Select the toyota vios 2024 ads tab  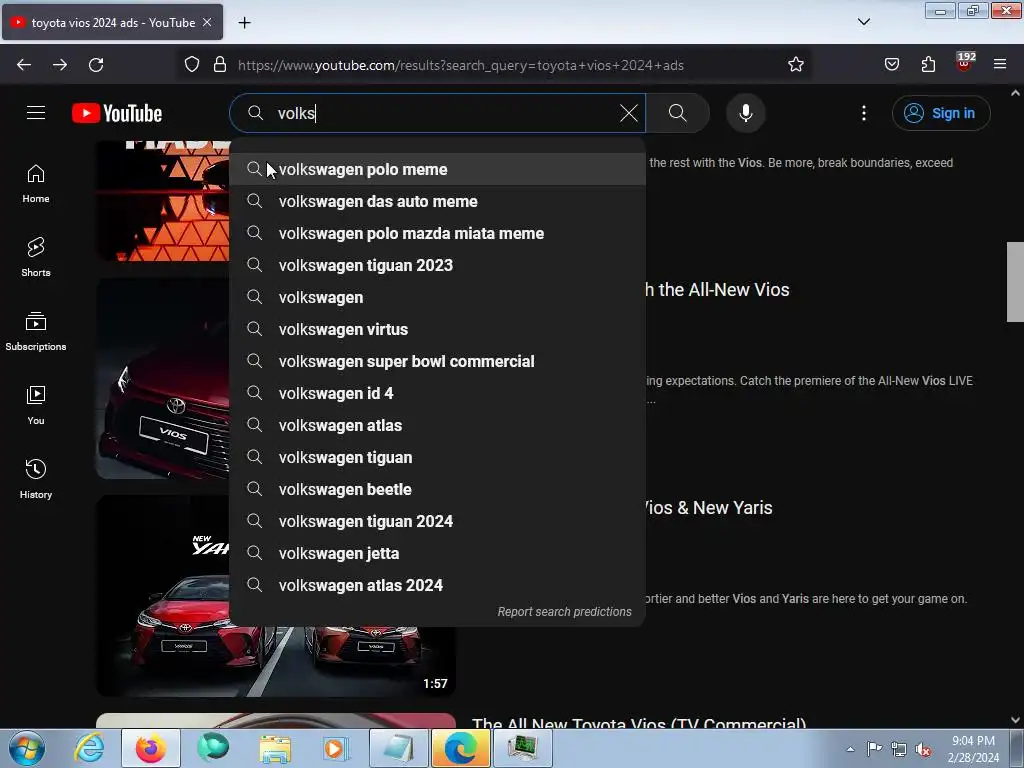tap(112, 22)
